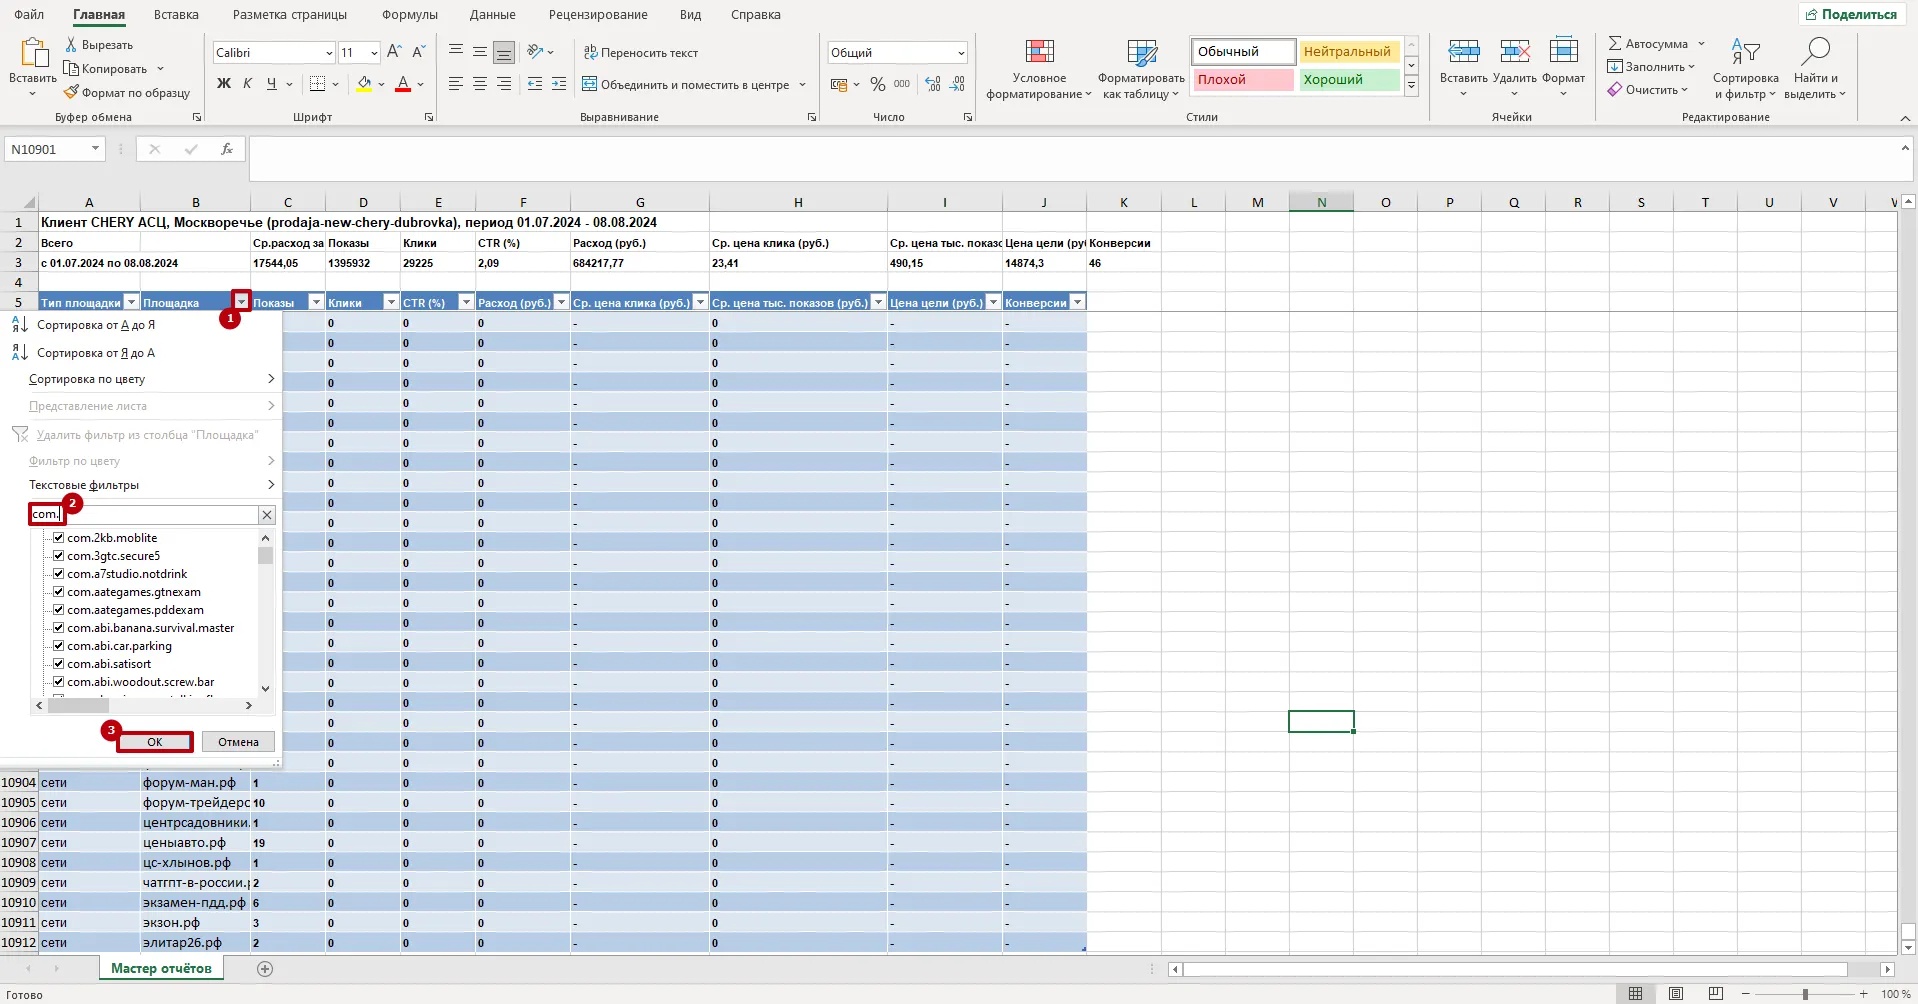Toggle italic (К) text formatting
Screen dimensions: 1918x1004
pos(247,84)
